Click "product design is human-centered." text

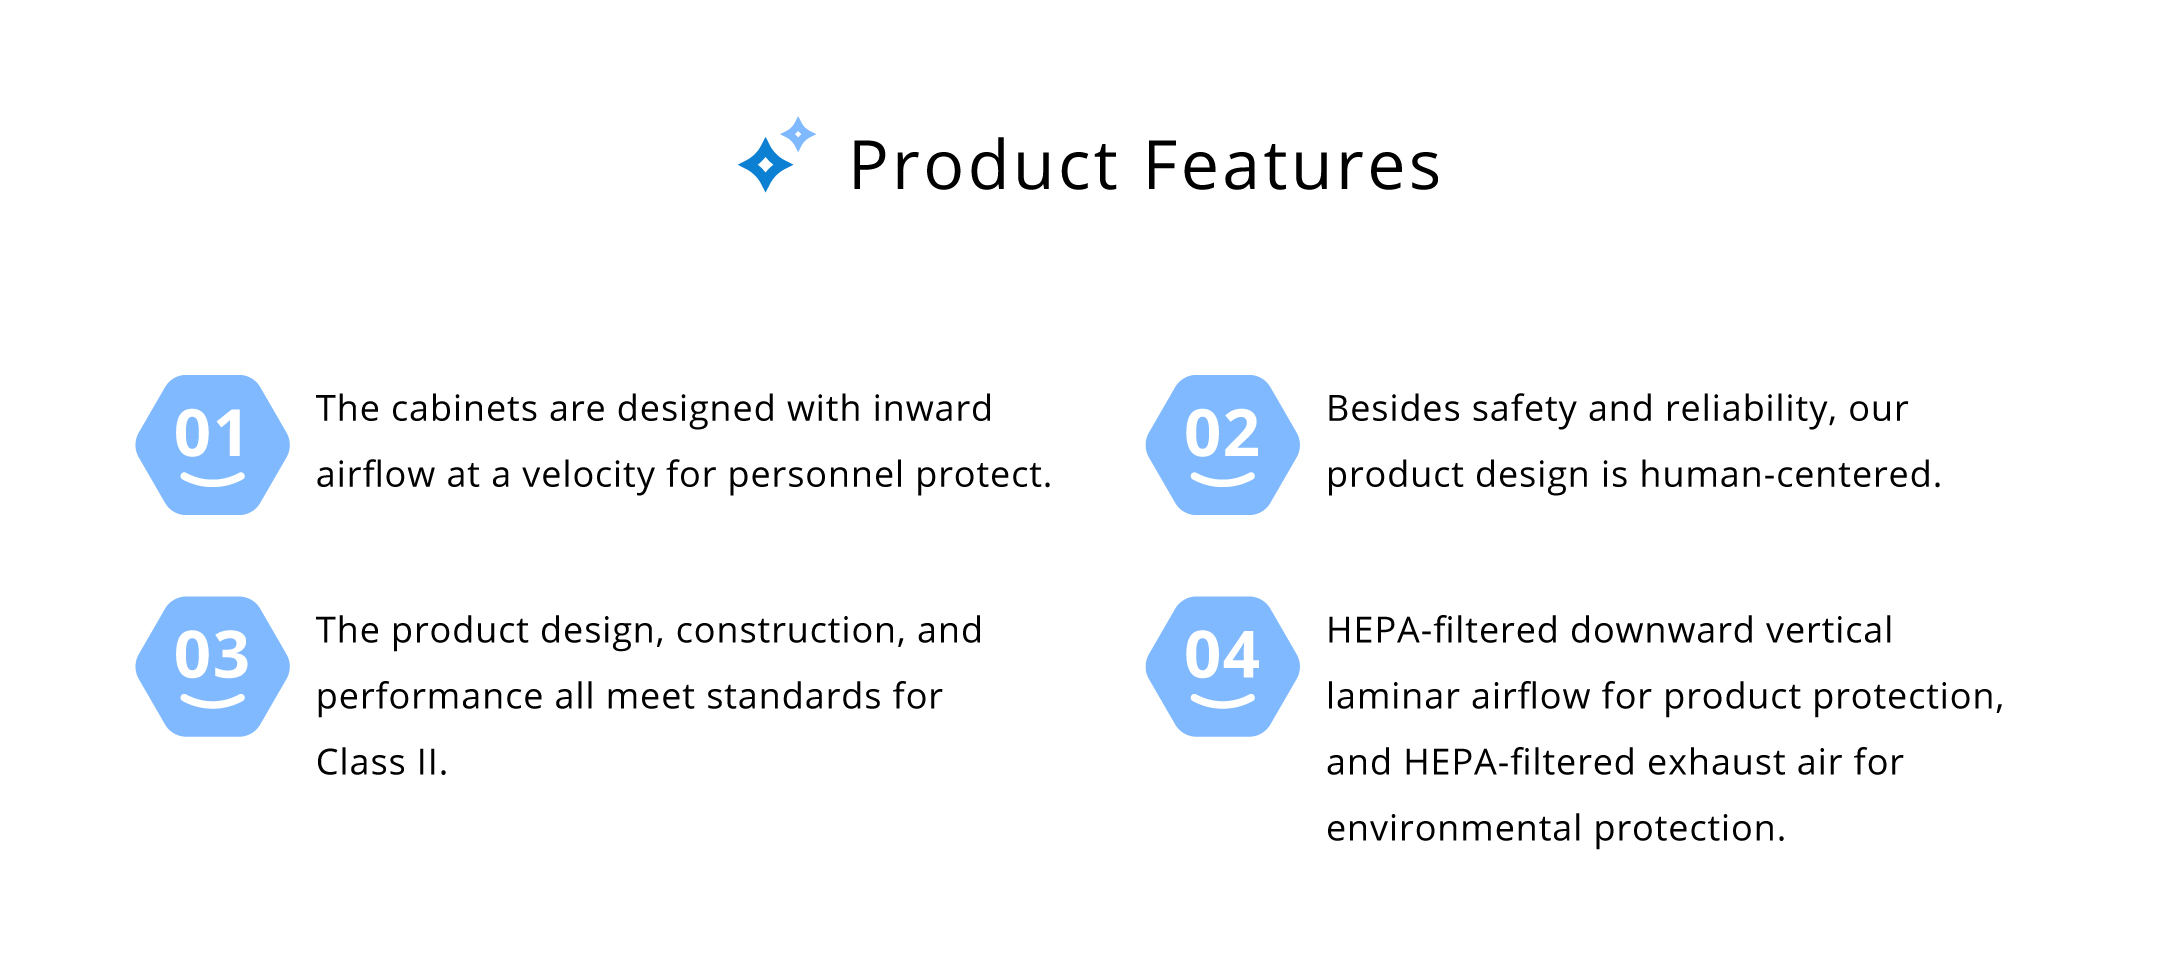1633,475
